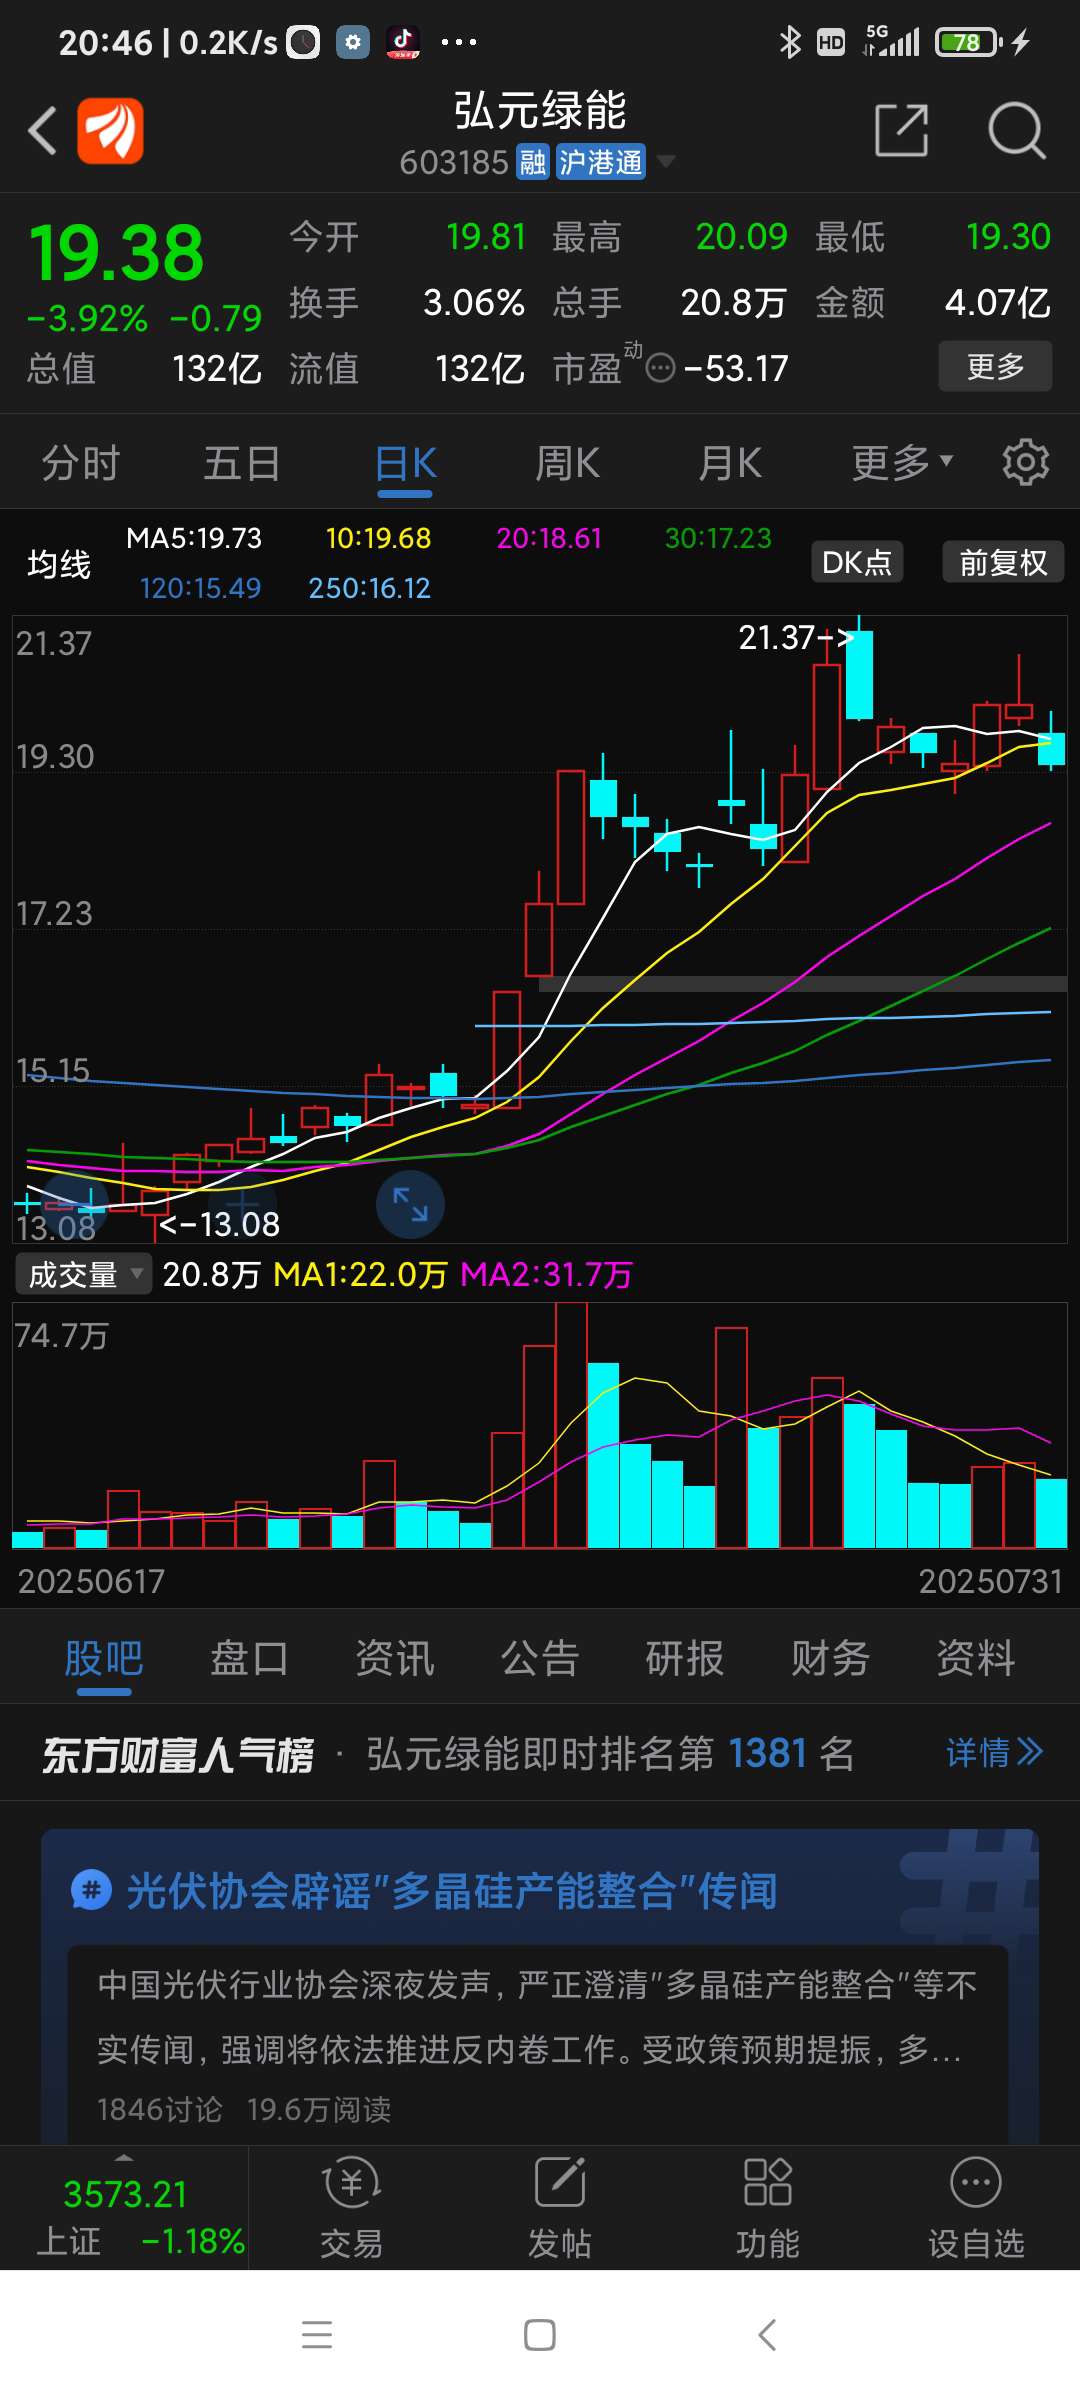Screen dimensions: 1080x2400
Task: Tap 20250731 end date label
Action: pyautogui.click(x=990, y=1581)
